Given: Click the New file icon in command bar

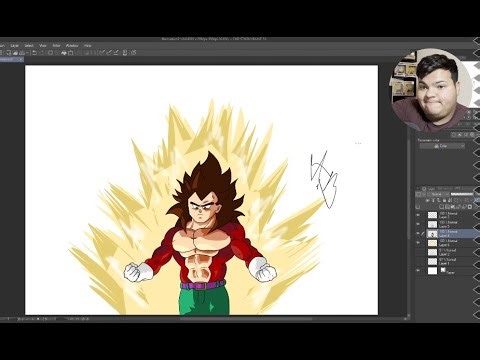Looking at the screenshot, I should tap(9, 53).
